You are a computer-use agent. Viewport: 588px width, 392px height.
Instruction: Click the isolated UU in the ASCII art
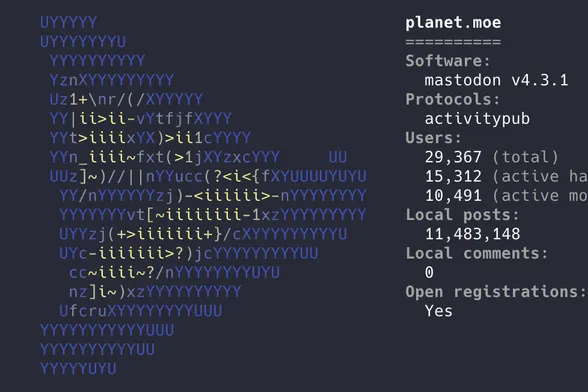pos(338,157)
